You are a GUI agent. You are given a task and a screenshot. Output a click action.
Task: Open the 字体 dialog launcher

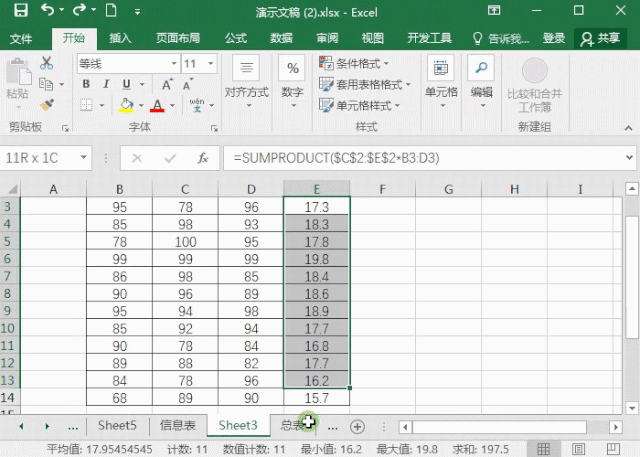[214, 128]
